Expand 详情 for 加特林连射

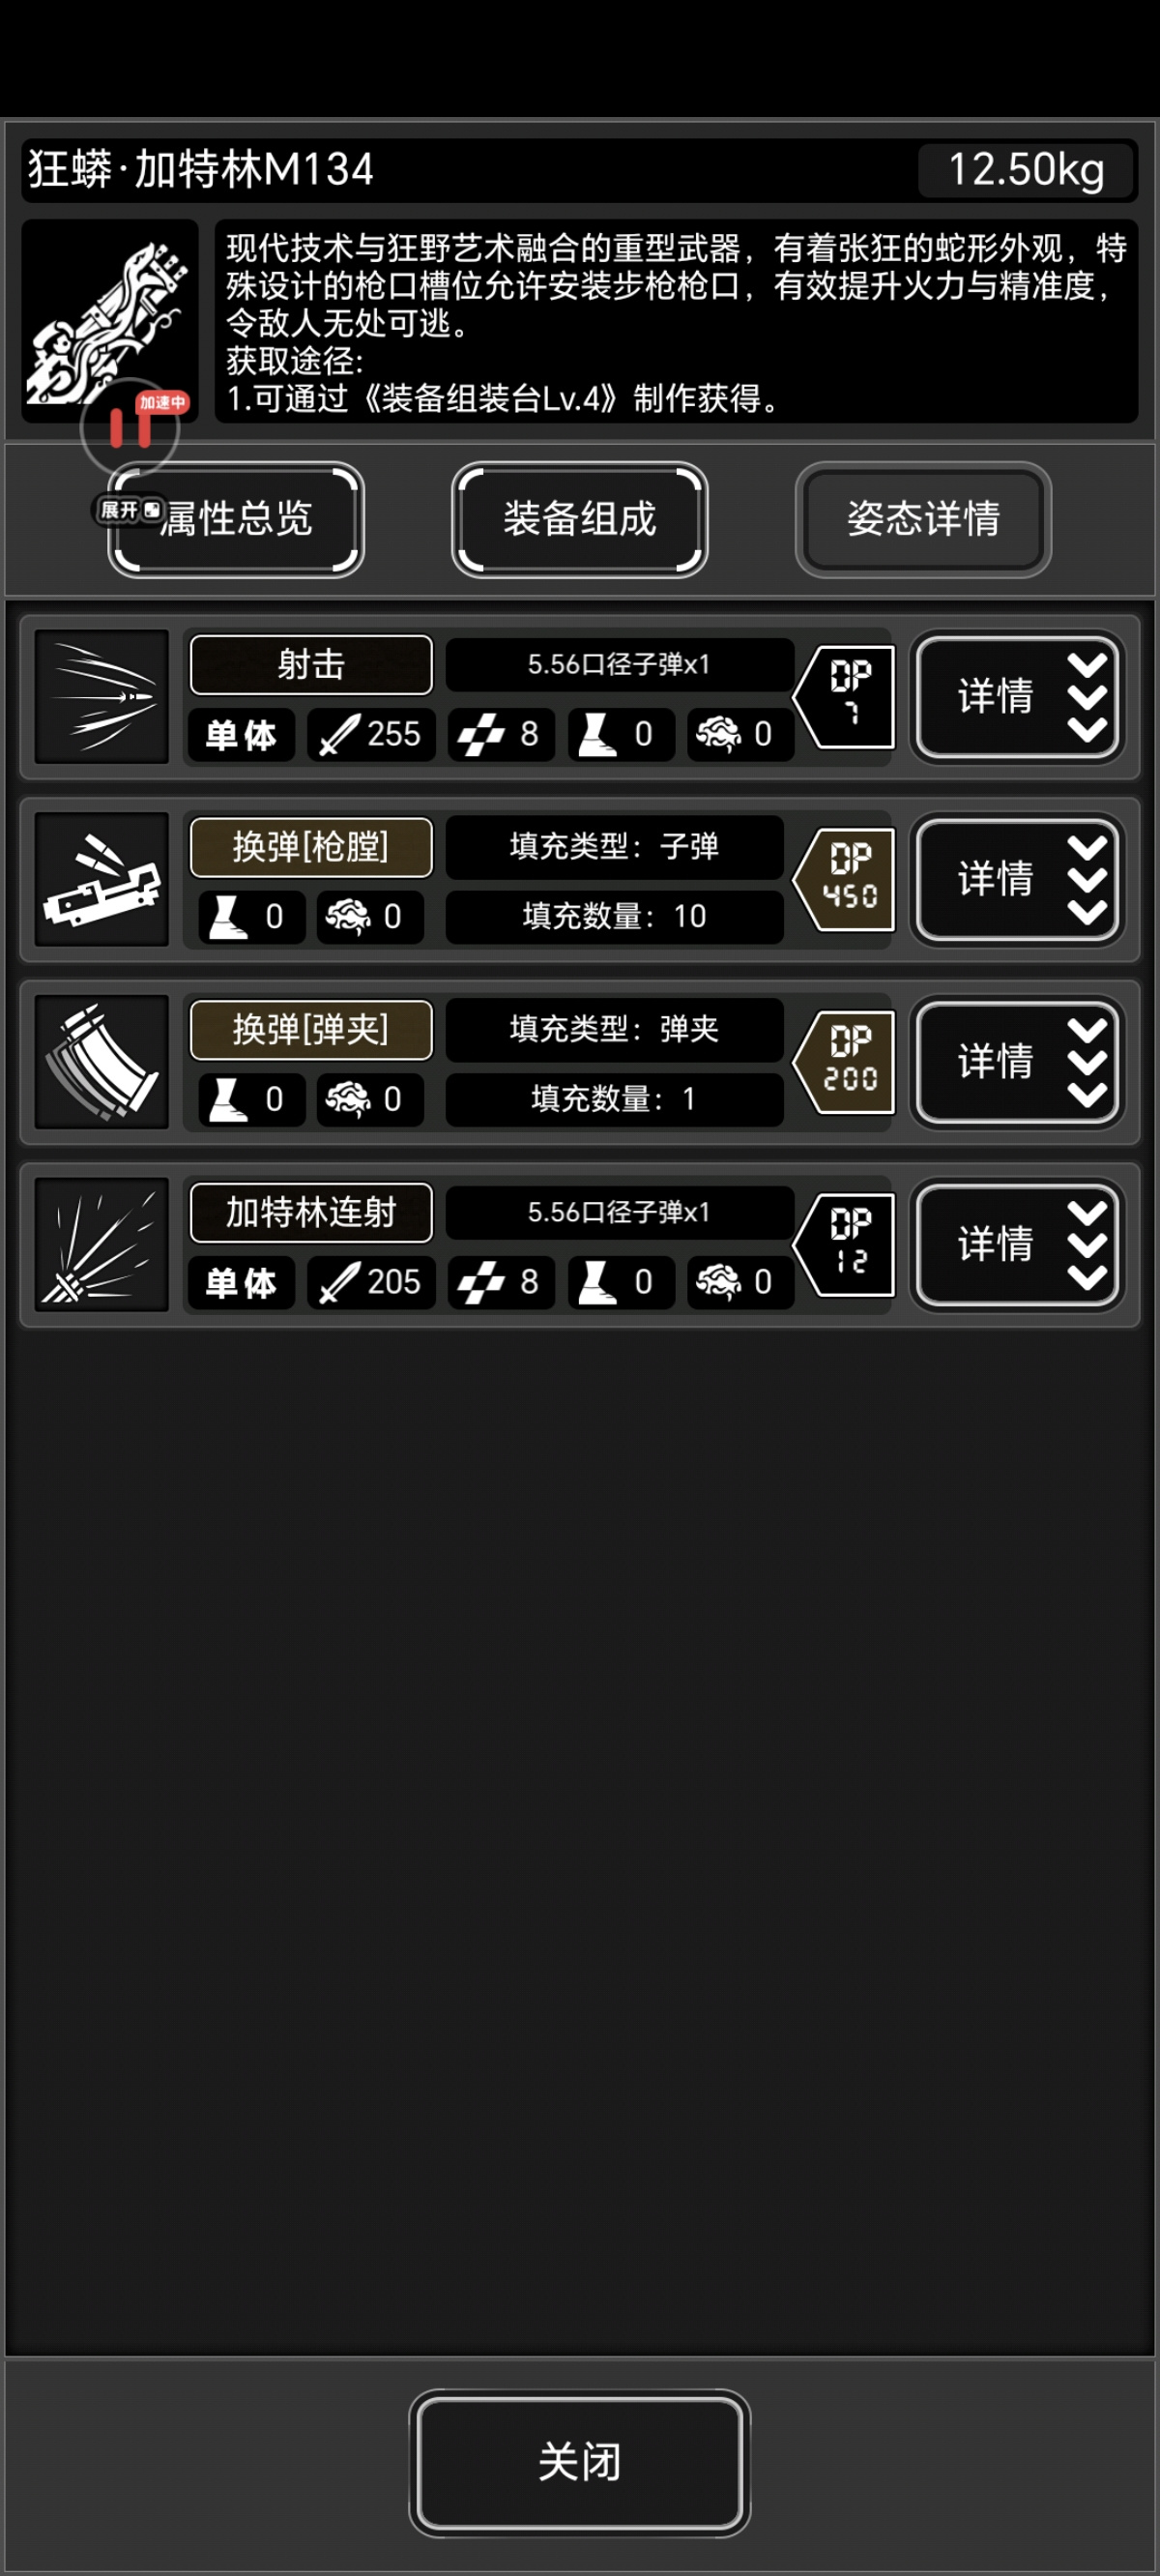1018,1245
